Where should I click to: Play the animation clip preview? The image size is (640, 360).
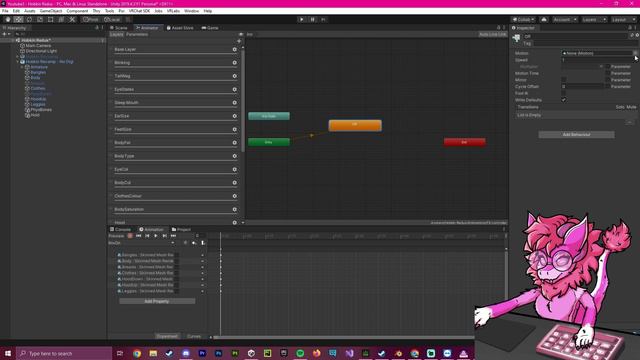156,236
